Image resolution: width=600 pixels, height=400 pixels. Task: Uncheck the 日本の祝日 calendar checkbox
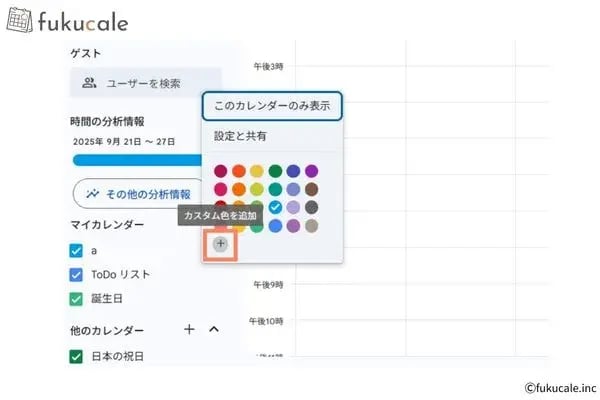pos(76,355)
